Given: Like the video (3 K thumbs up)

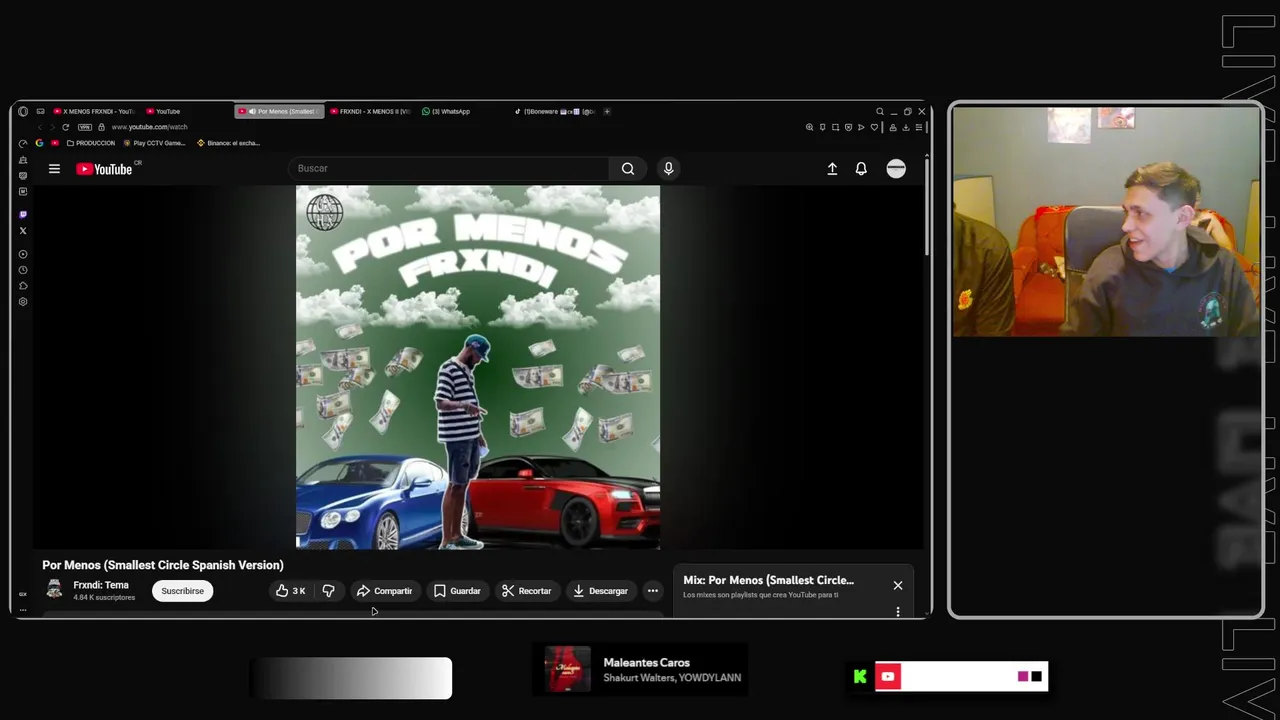Looking at the screenshot, I should tap(291, 591).
